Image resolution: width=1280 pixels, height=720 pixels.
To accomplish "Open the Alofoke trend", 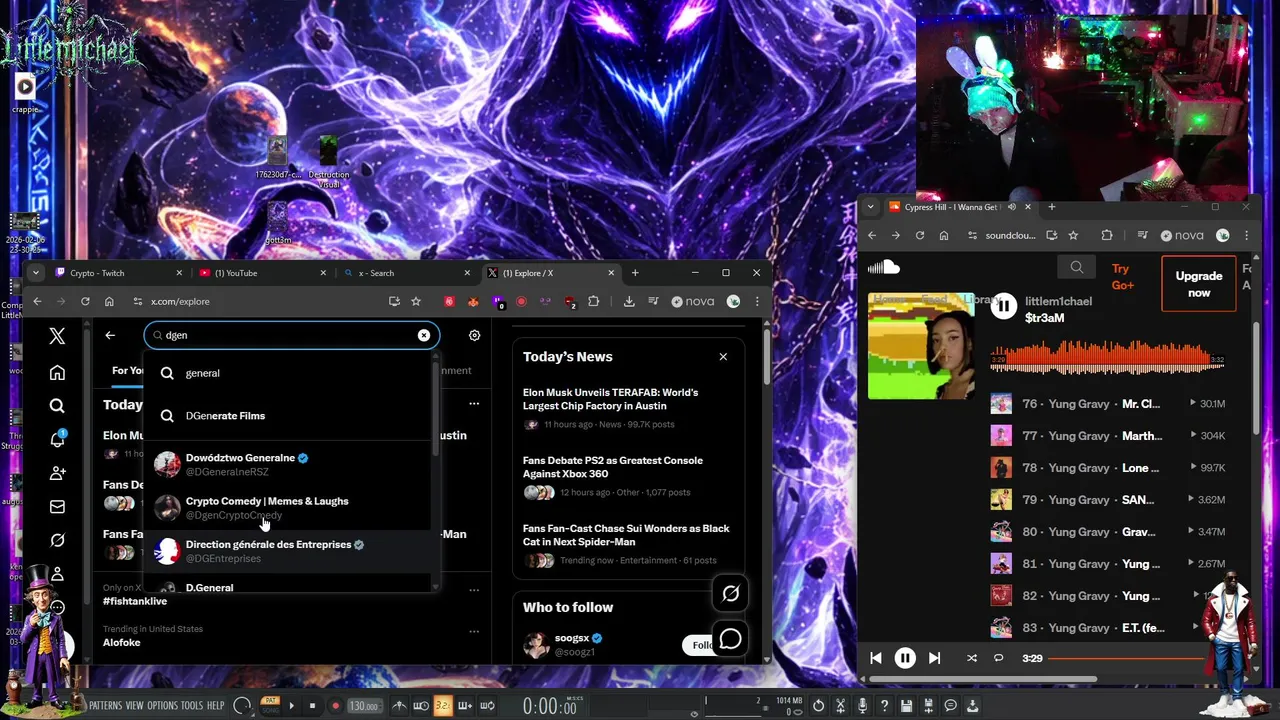I will 122,642.
